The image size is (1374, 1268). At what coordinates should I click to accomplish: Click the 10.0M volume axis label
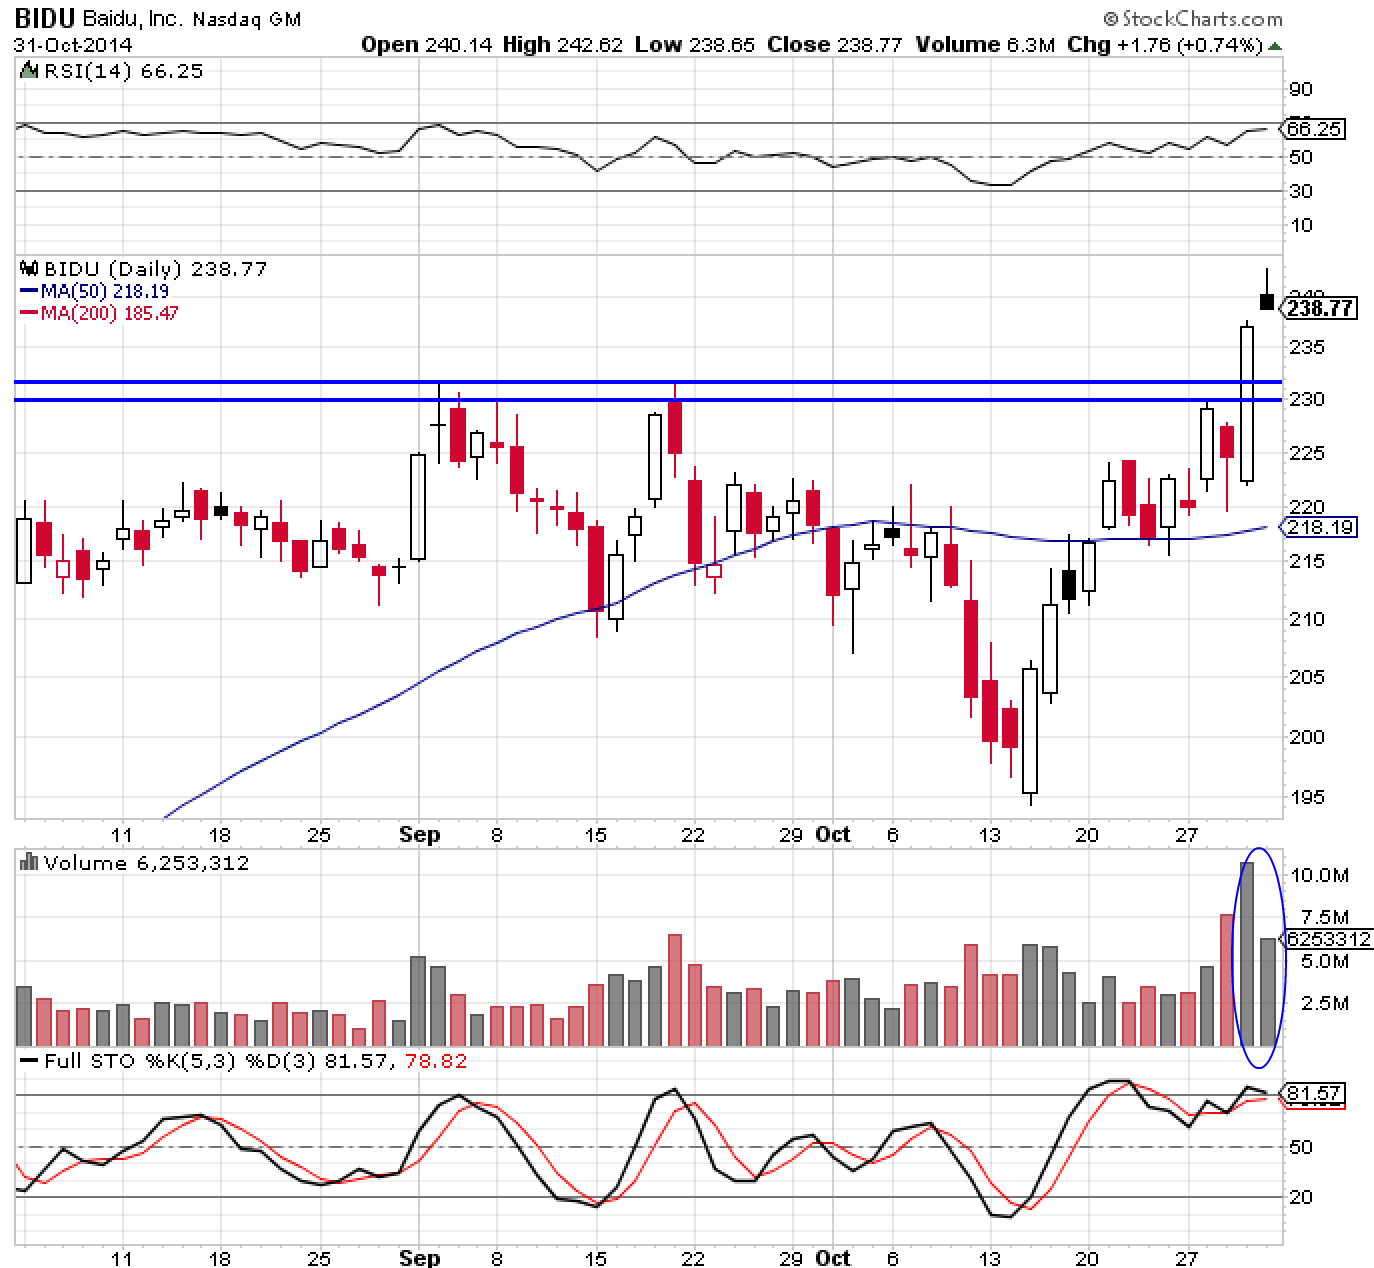[x=1320, y=875]
